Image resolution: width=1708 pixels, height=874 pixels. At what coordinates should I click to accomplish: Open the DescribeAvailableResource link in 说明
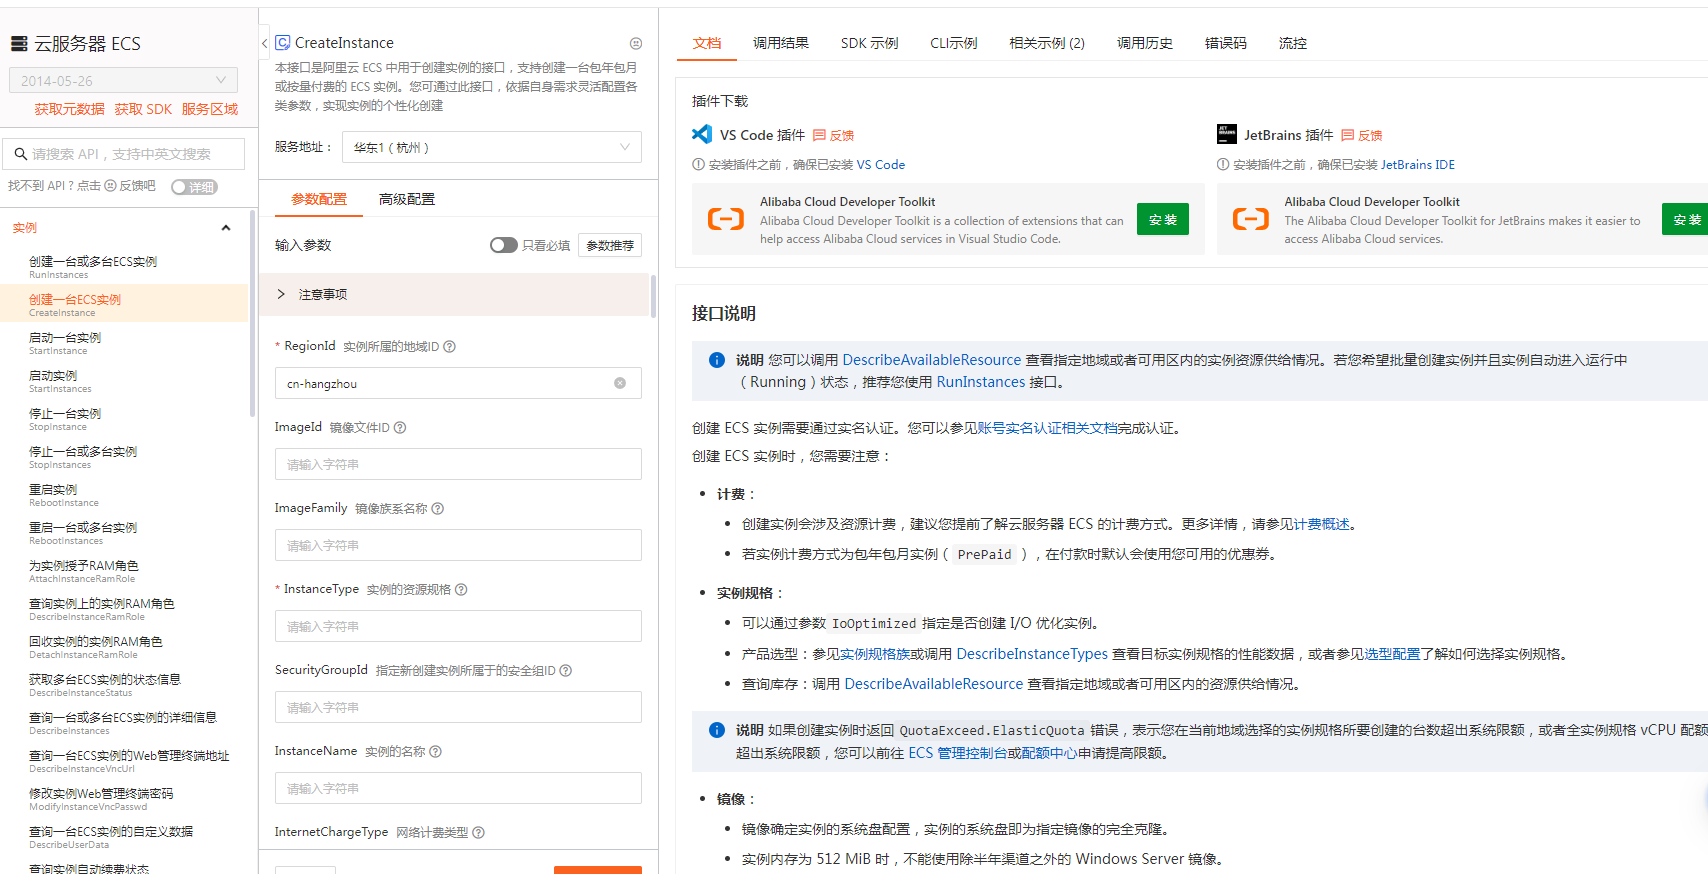tap(932, 360)
